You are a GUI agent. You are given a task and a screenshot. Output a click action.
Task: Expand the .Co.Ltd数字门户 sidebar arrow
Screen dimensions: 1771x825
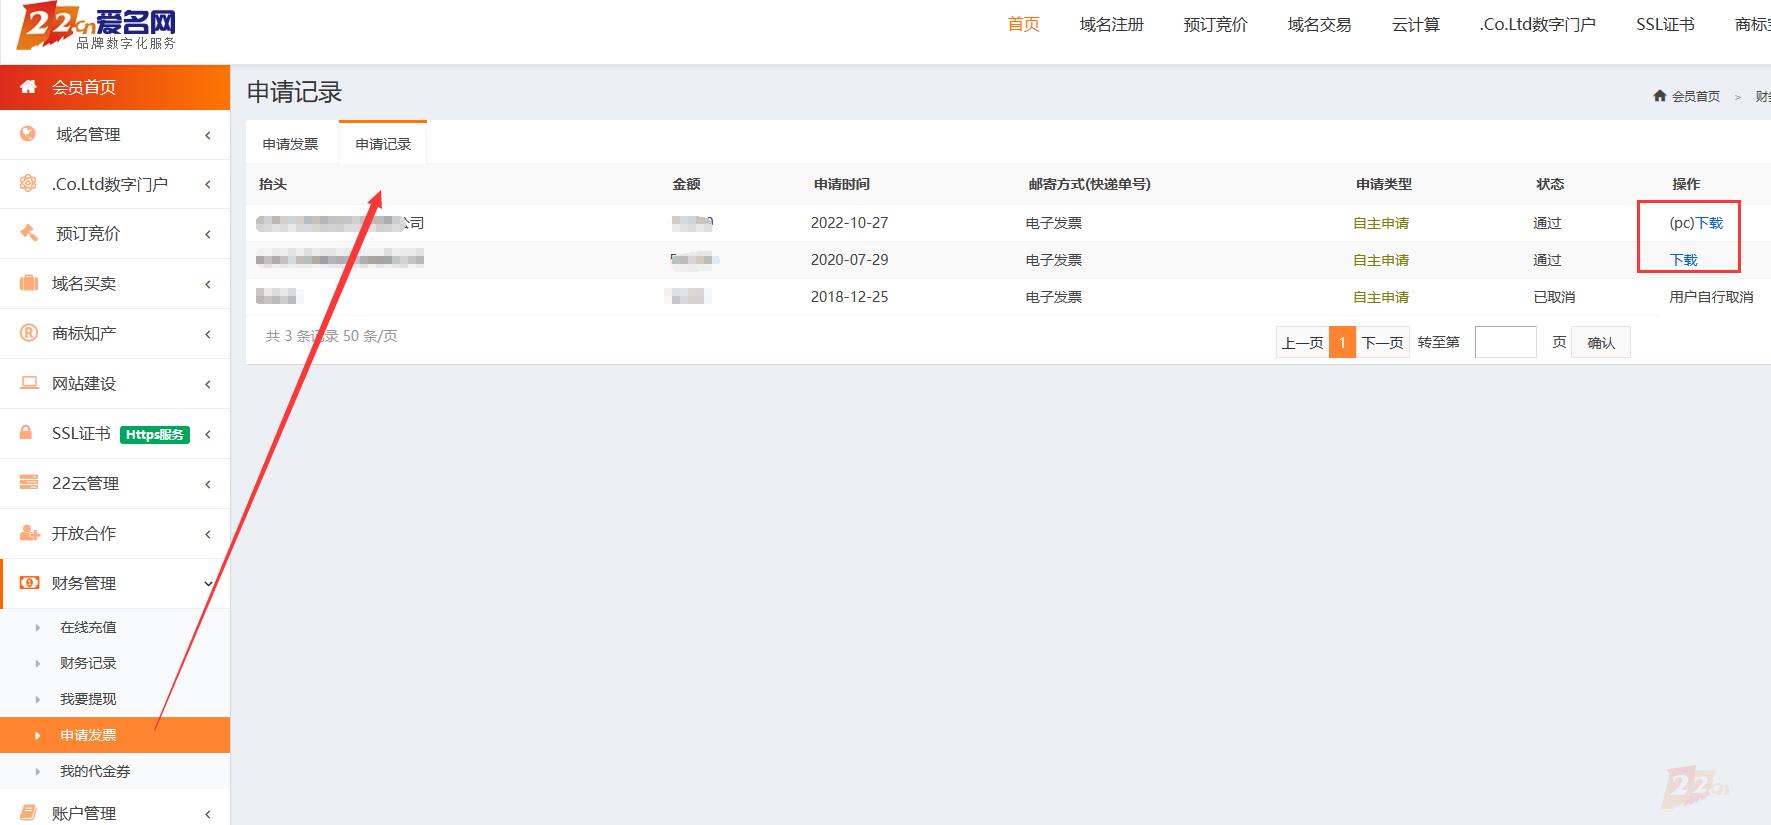tap(208, 184)
